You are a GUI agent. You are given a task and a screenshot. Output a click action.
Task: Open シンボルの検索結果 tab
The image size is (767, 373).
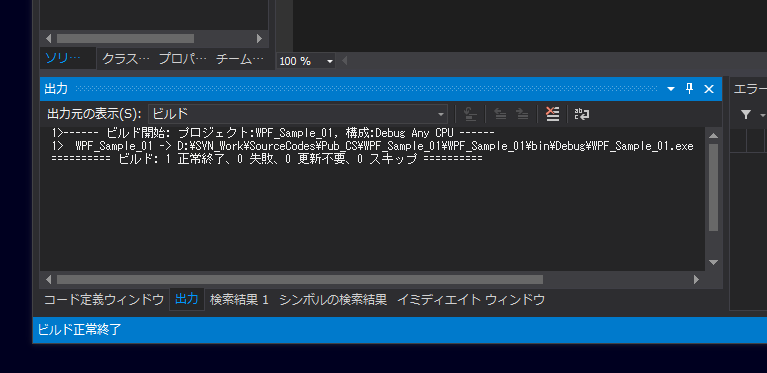[333, 300]
